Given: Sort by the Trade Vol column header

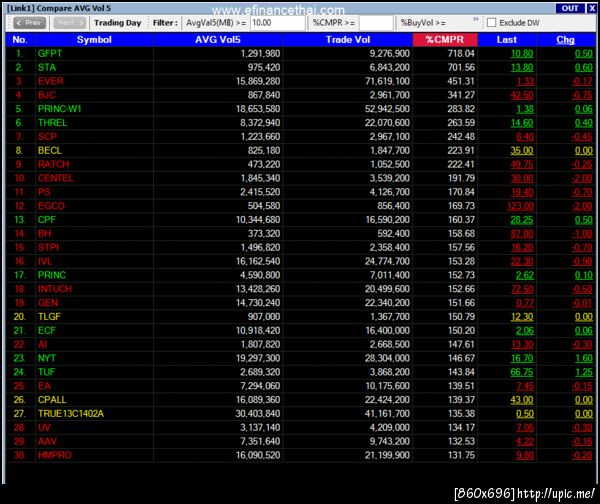Looking at the screenshot, I should pos(348,40).
